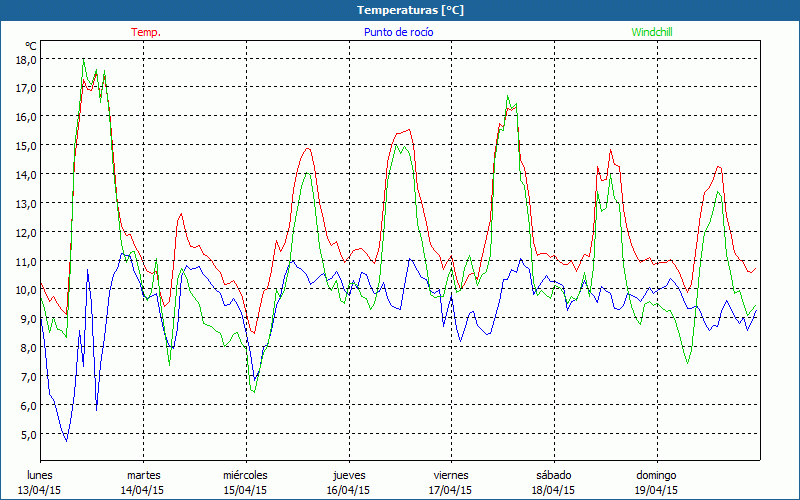The image size is (800, 500).
Task: Click the 16/04/15 date label
Action: pos(348,490)
